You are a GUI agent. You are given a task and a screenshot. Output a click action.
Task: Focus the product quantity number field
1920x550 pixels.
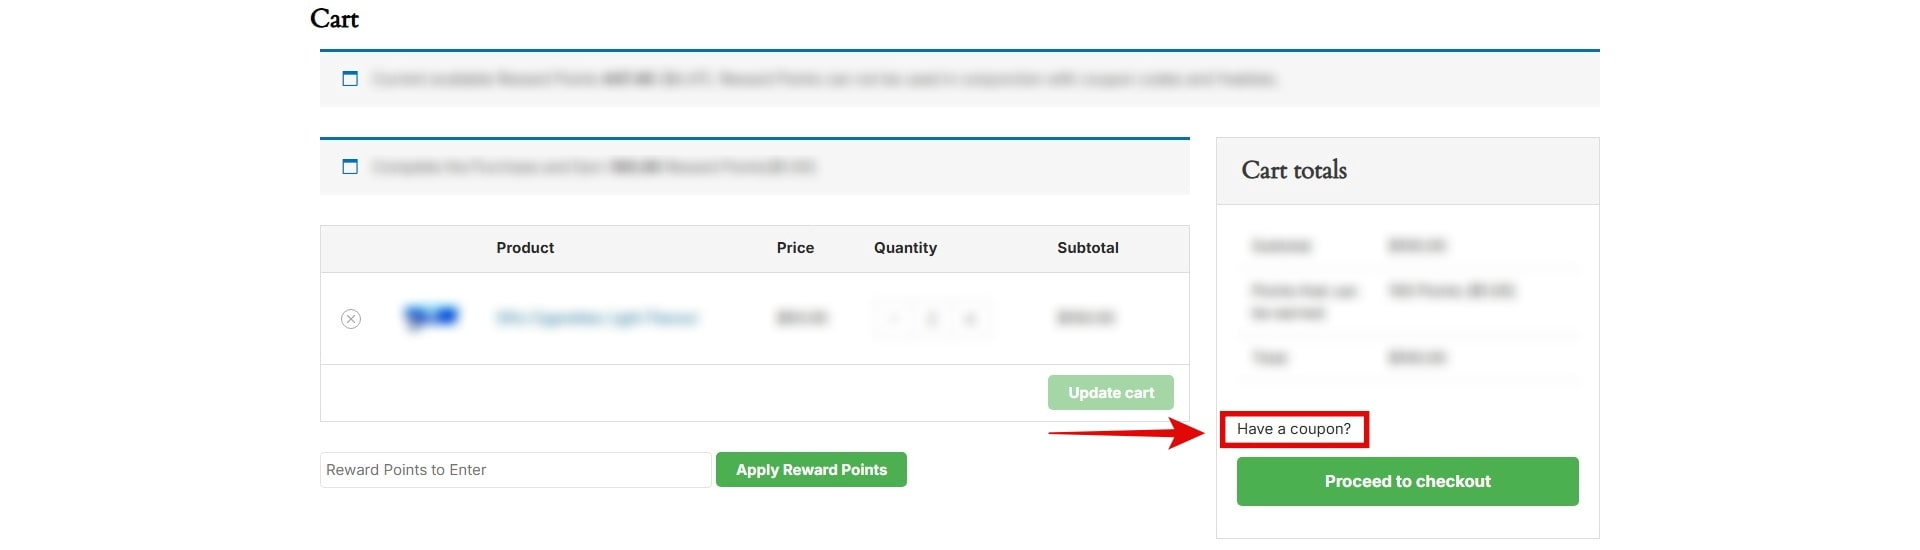point(931,319)
